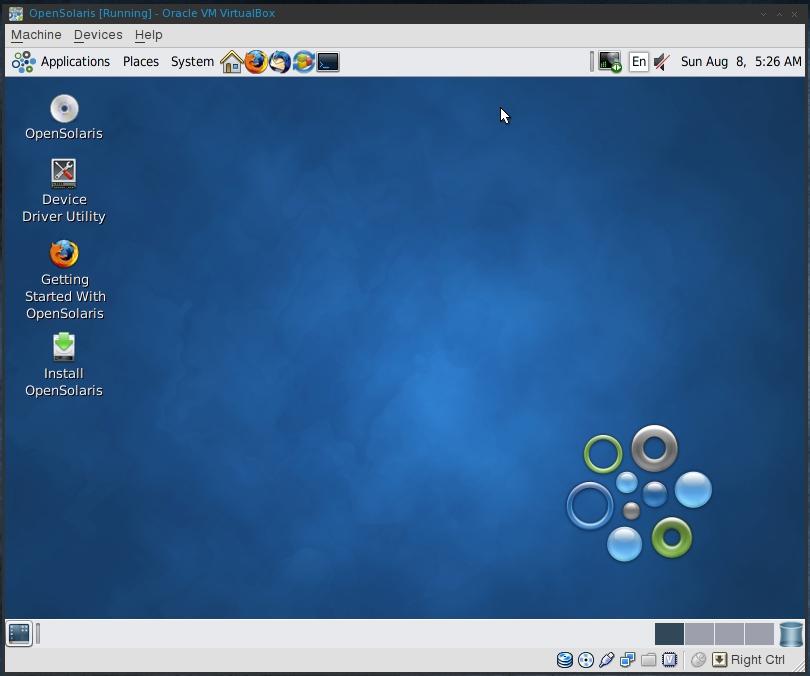
Task: Click VirtualBox shared folders status icon
Action: [648, 660]
